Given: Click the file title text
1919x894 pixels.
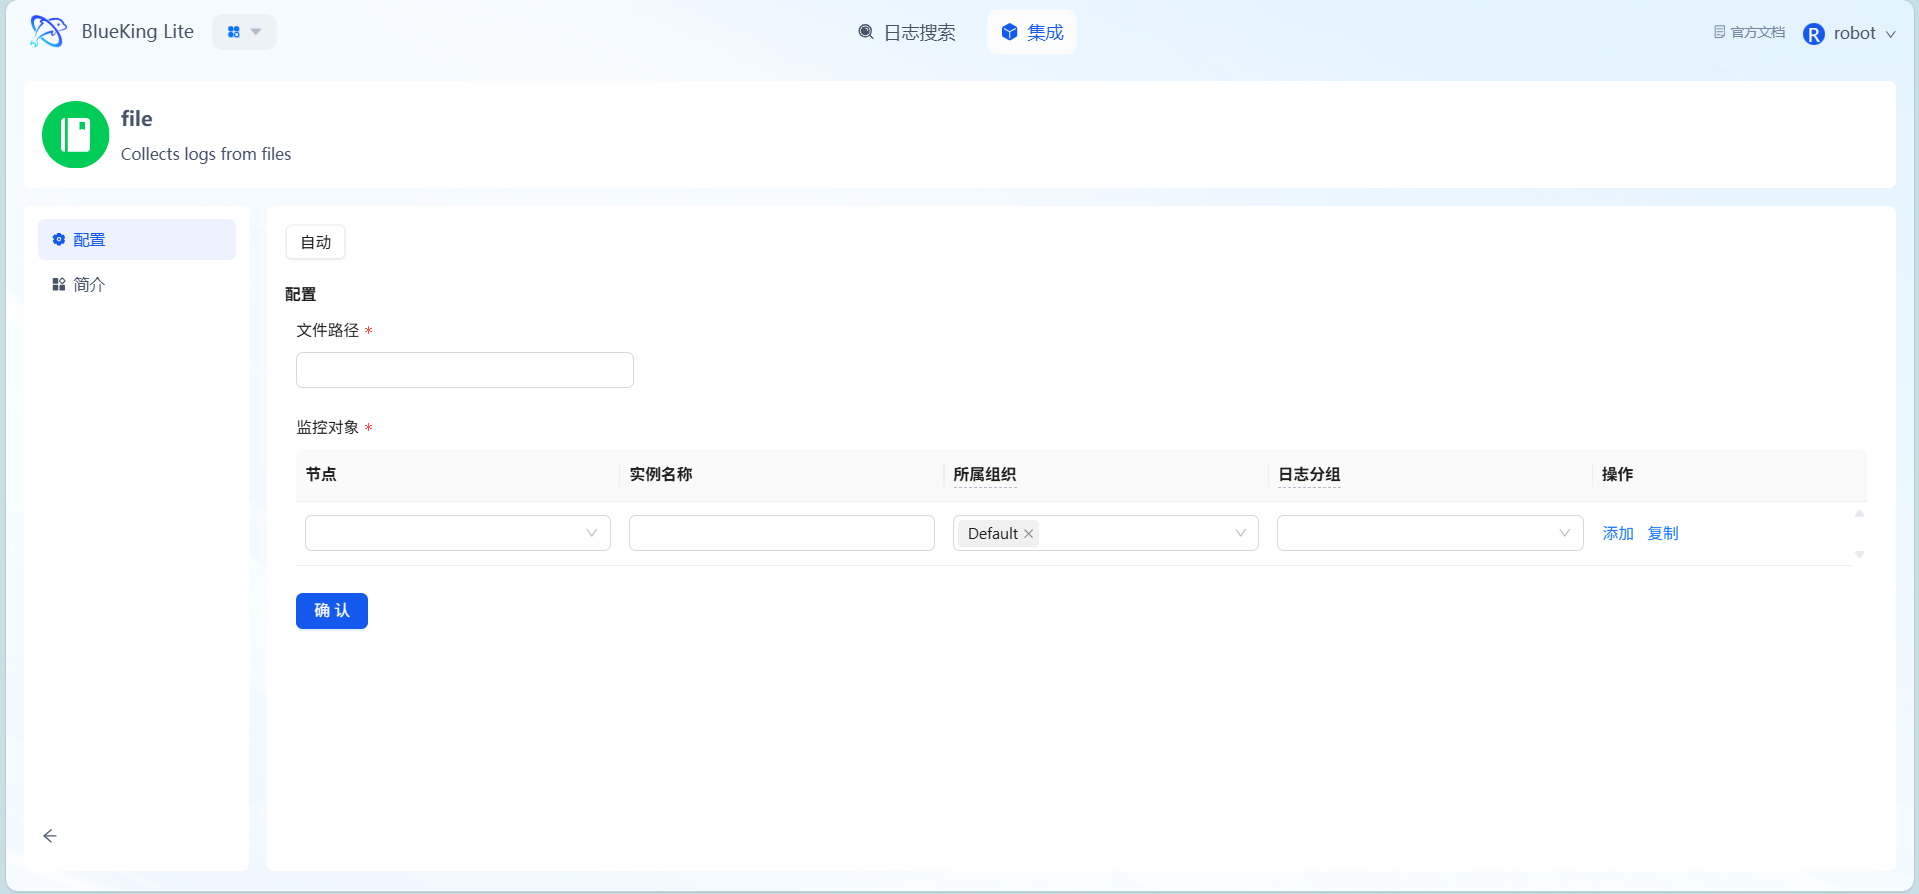Looking at the screenshot, I should click(137, 119).
